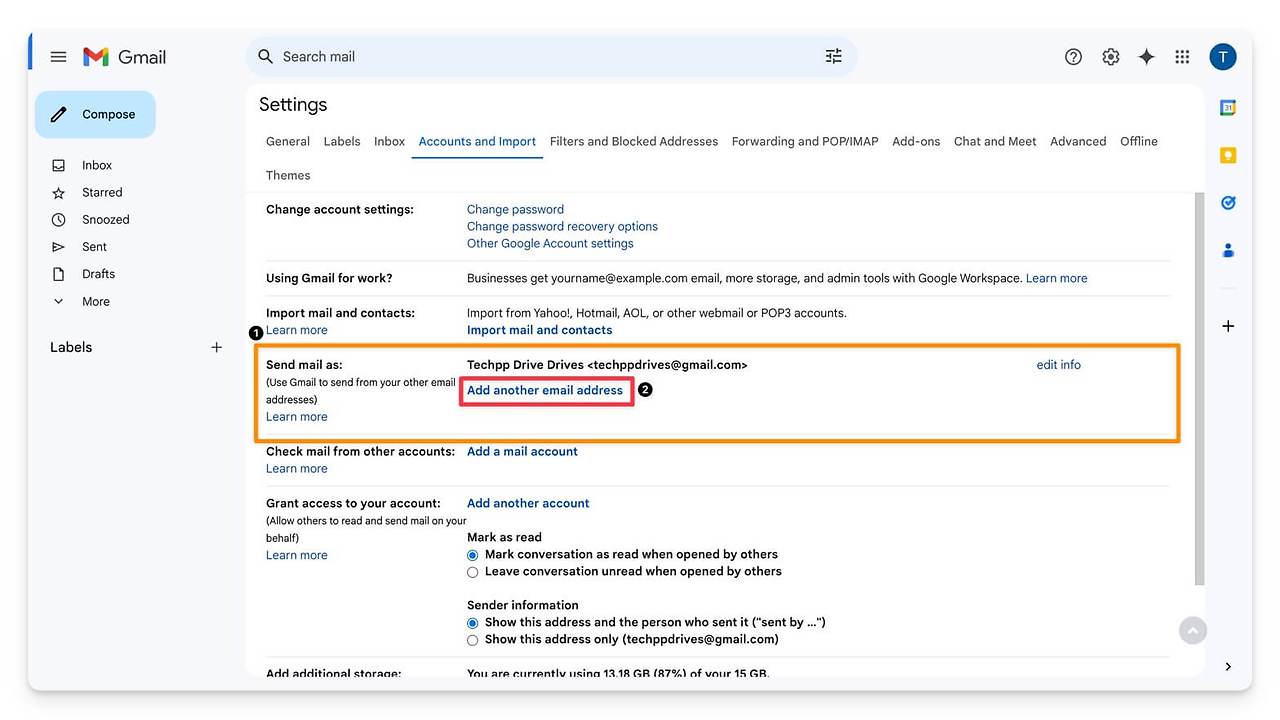
Task: Click Learn more under Check mail
Action: click(x=296, y=468)
